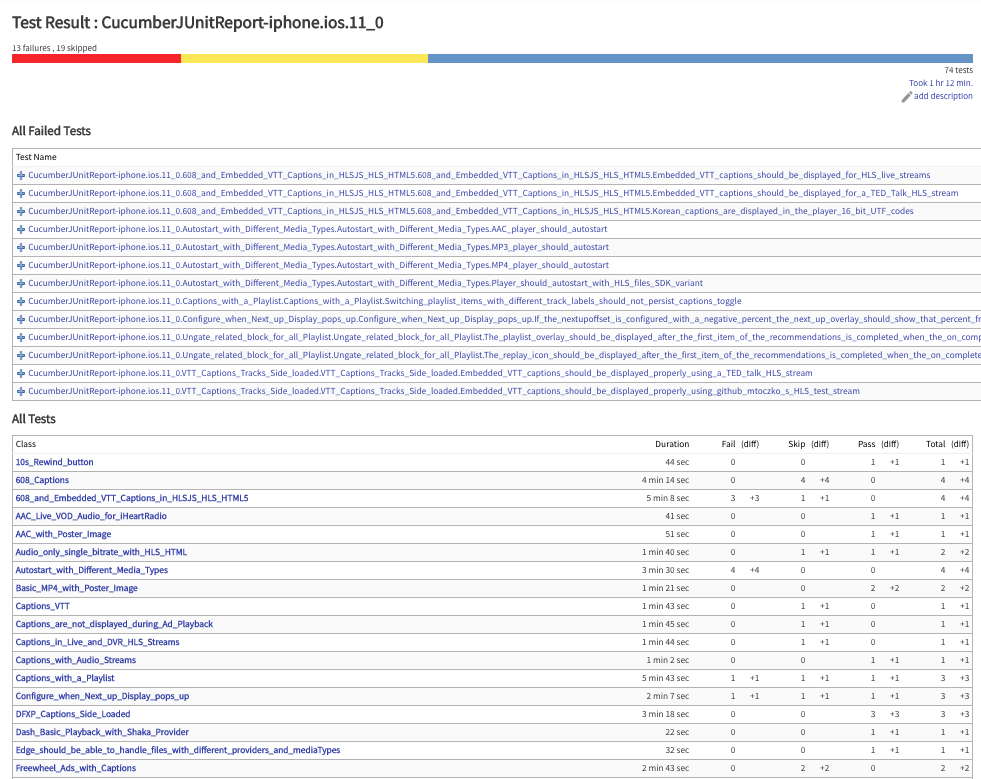Open Captions_are_not_displayed_during_Ad_Playback class
This screenshot has width=981, height=779.
click(114, 624)
